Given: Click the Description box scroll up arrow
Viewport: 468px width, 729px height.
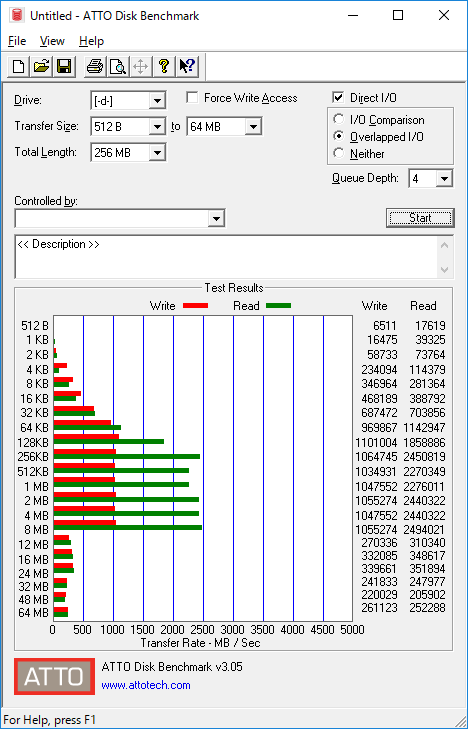Looking at the screenshot, I should (444, 245).
